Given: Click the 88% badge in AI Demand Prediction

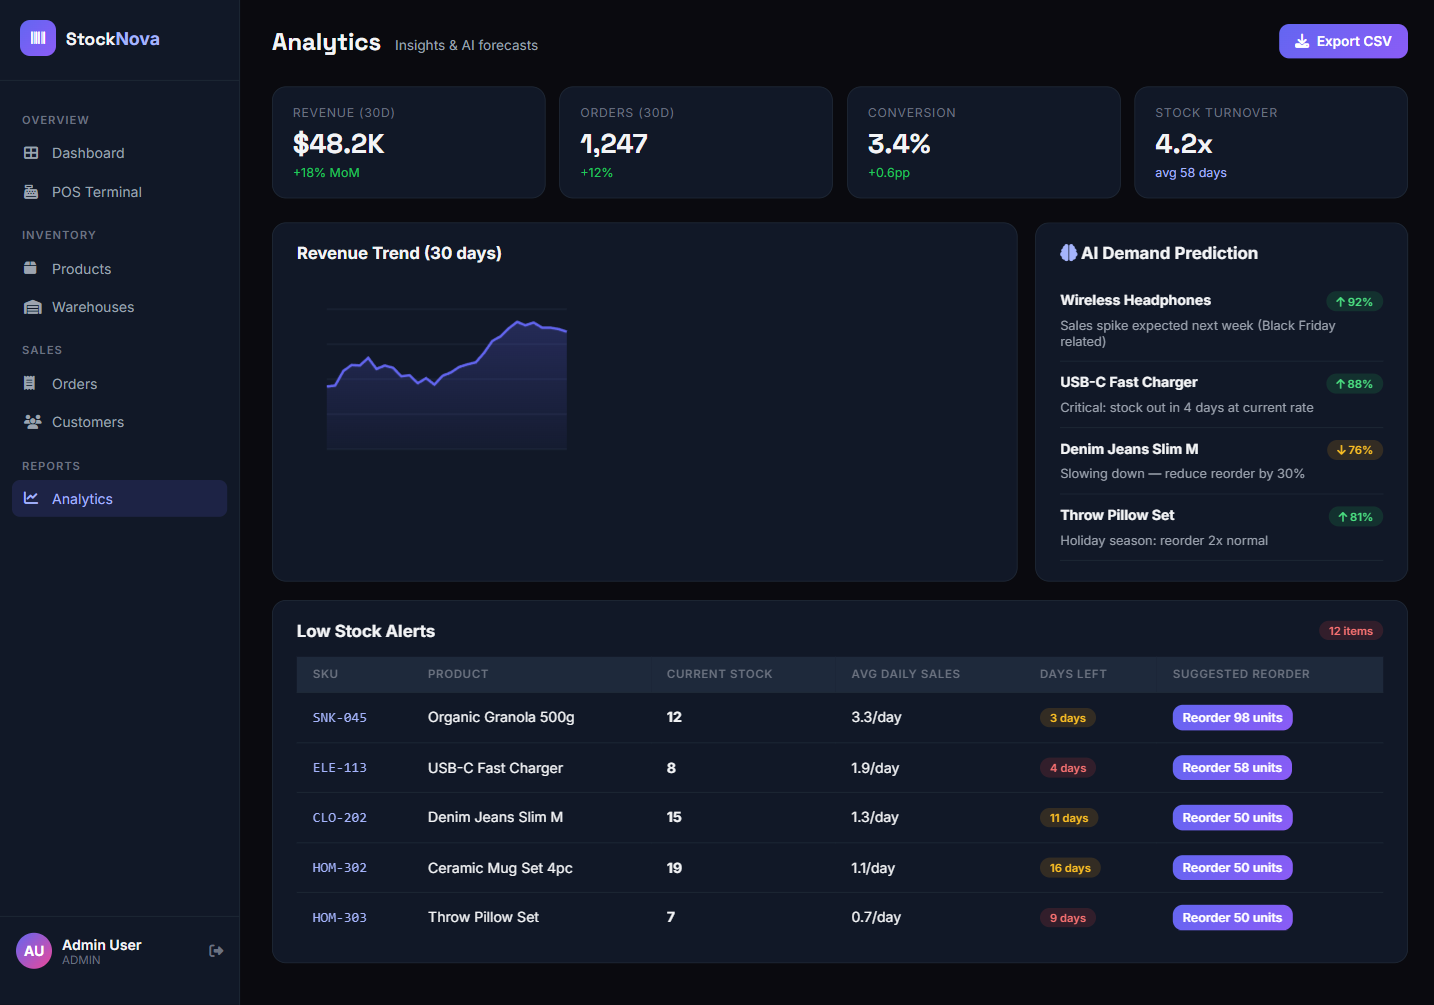Looking at the screenshot, I should pos(1354,384).
